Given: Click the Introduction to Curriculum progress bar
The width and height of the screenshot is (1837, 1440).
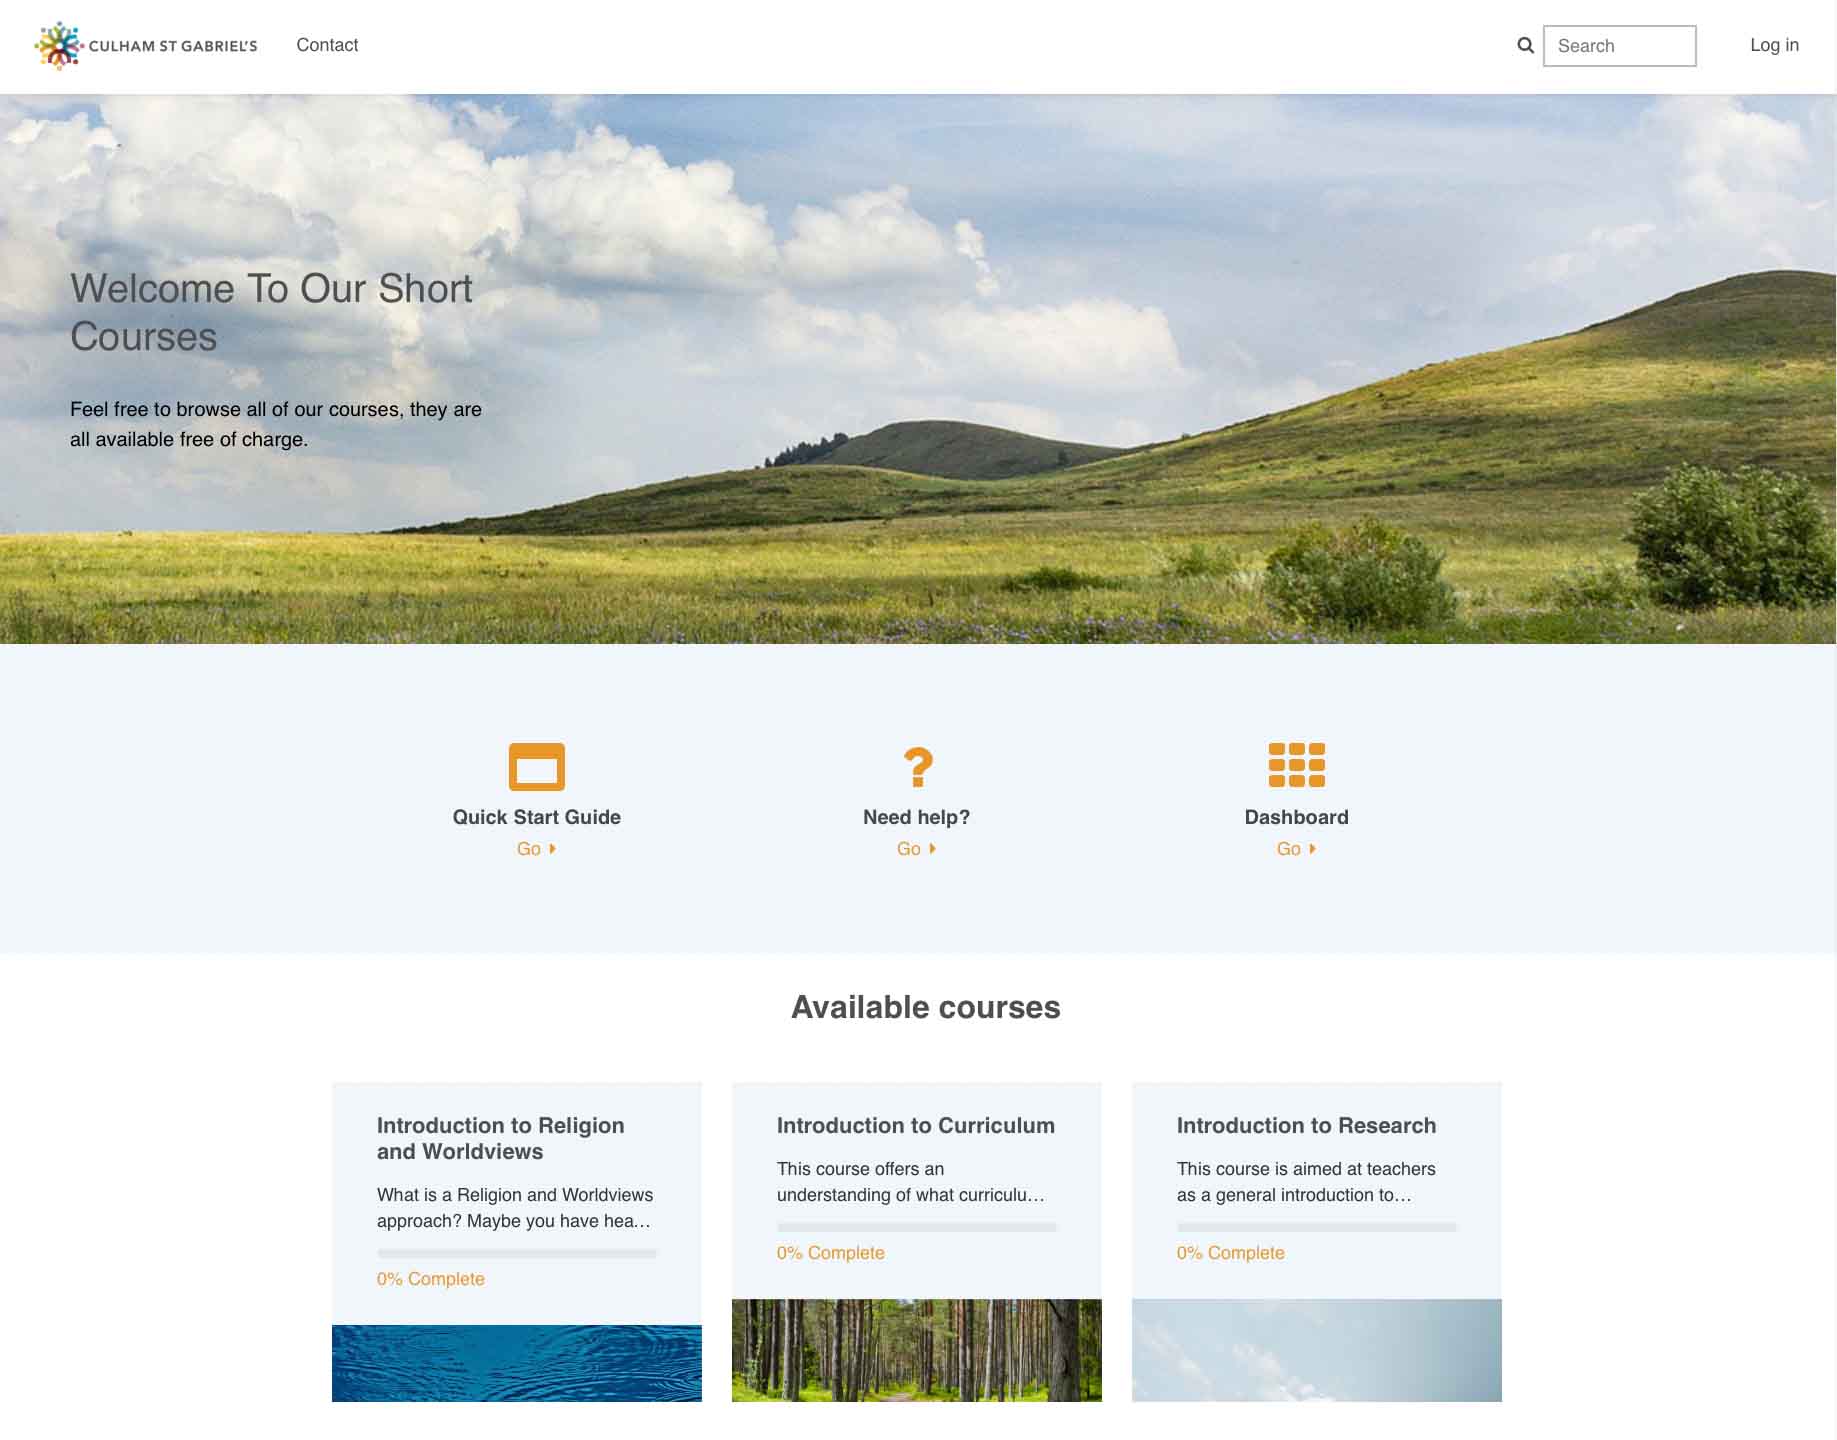Looking at the screenshot, I should tap(916, 1227).
